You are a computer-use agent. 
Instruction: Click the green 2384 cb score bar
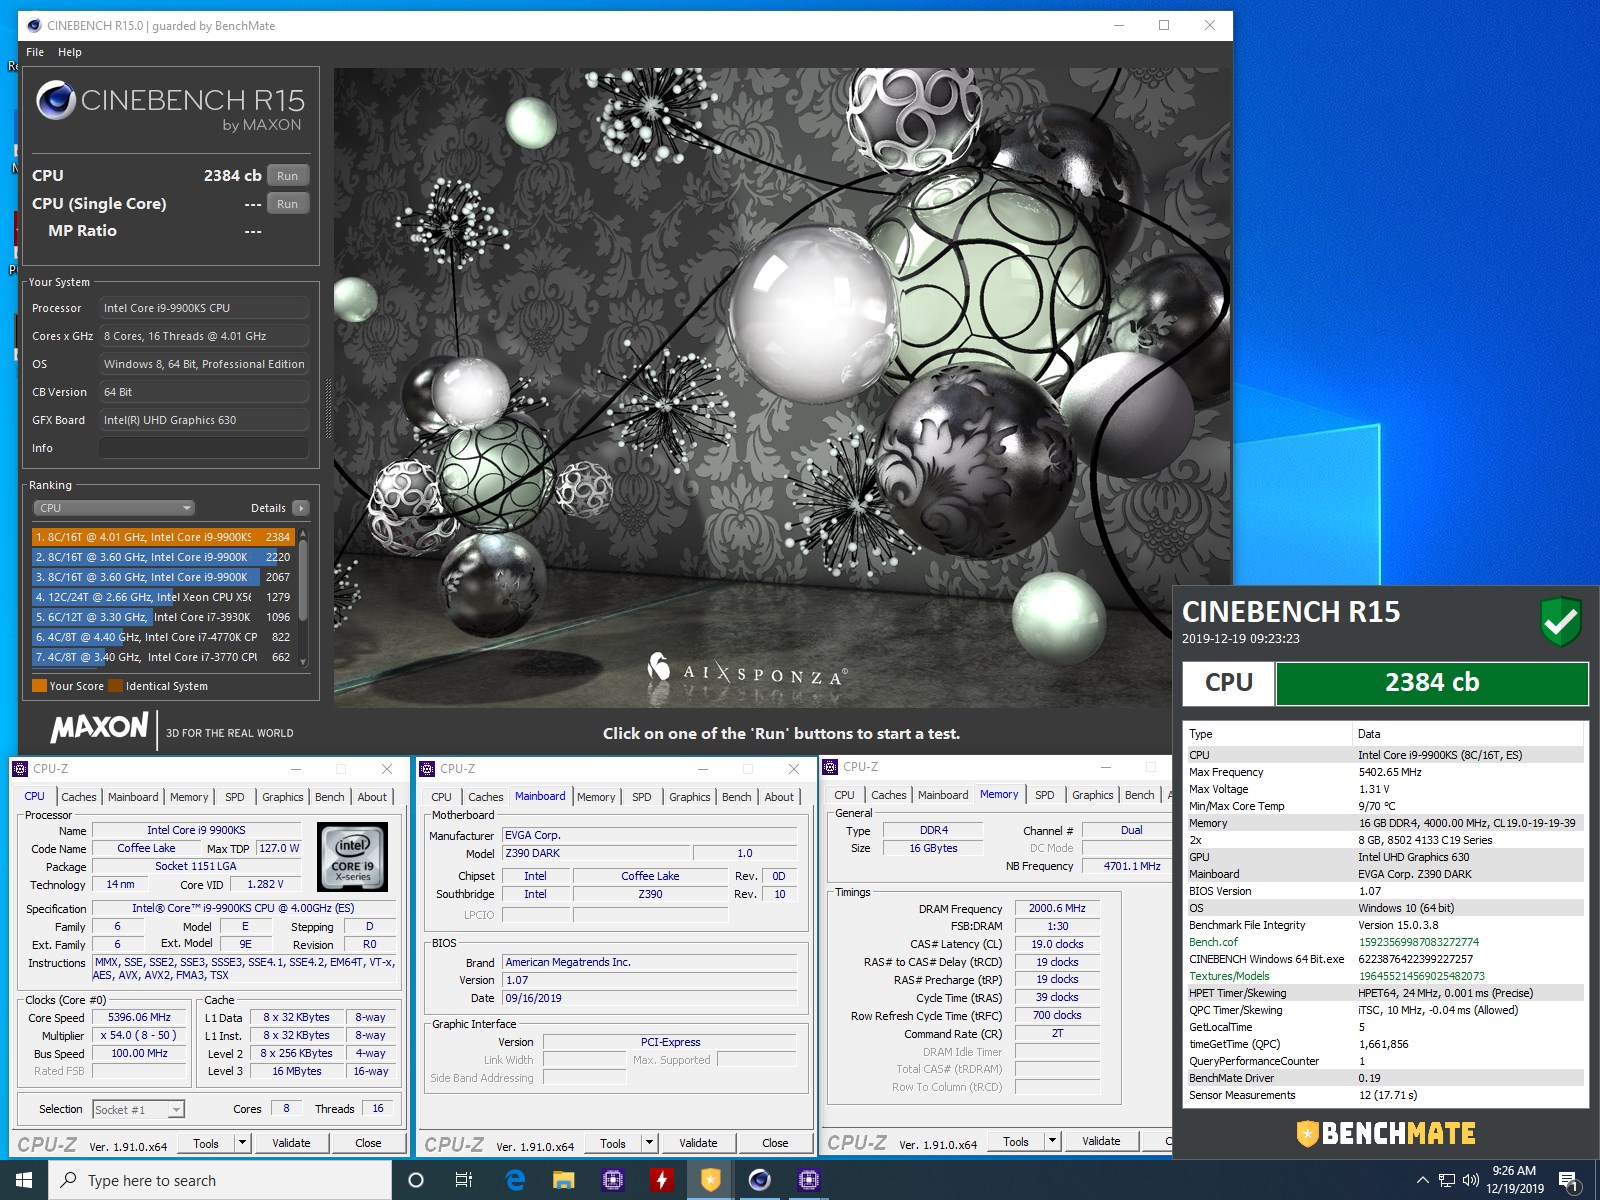click(x=1432, y=683)
